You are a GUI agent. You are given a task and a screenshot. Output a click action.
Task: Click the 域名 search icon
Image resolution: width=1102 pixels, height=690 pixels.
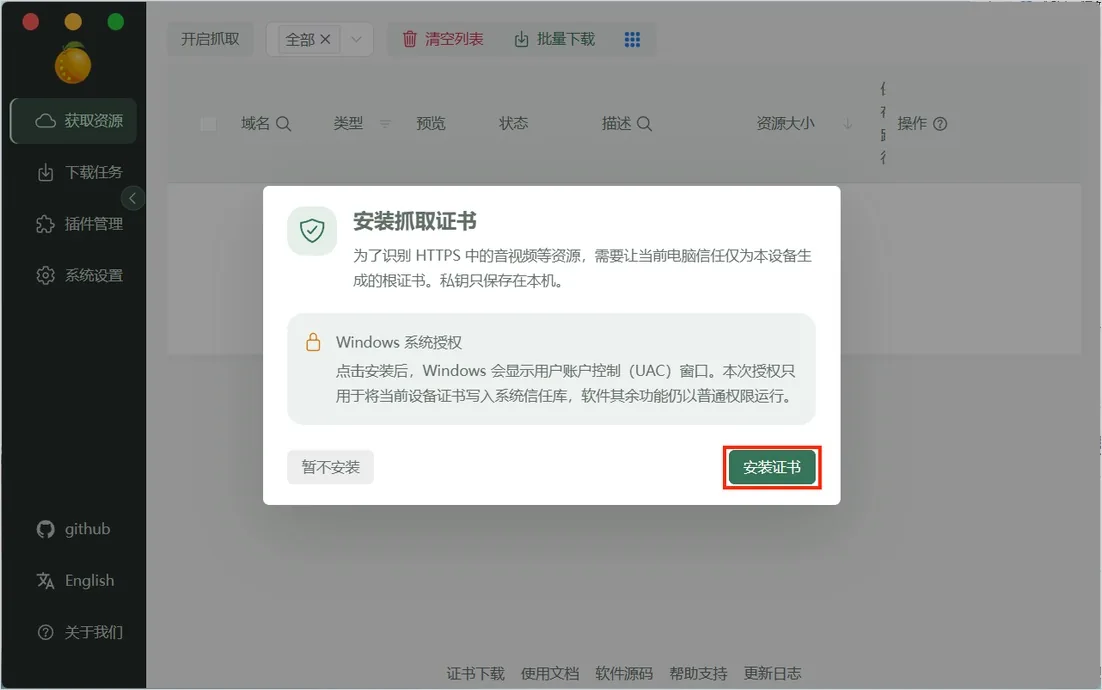coord(283,124)
